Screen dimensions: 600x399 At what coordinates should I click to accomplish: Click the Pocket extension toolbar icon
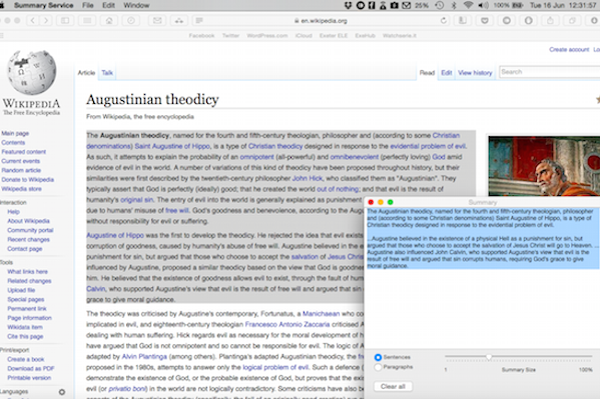(x=484, y=21)
